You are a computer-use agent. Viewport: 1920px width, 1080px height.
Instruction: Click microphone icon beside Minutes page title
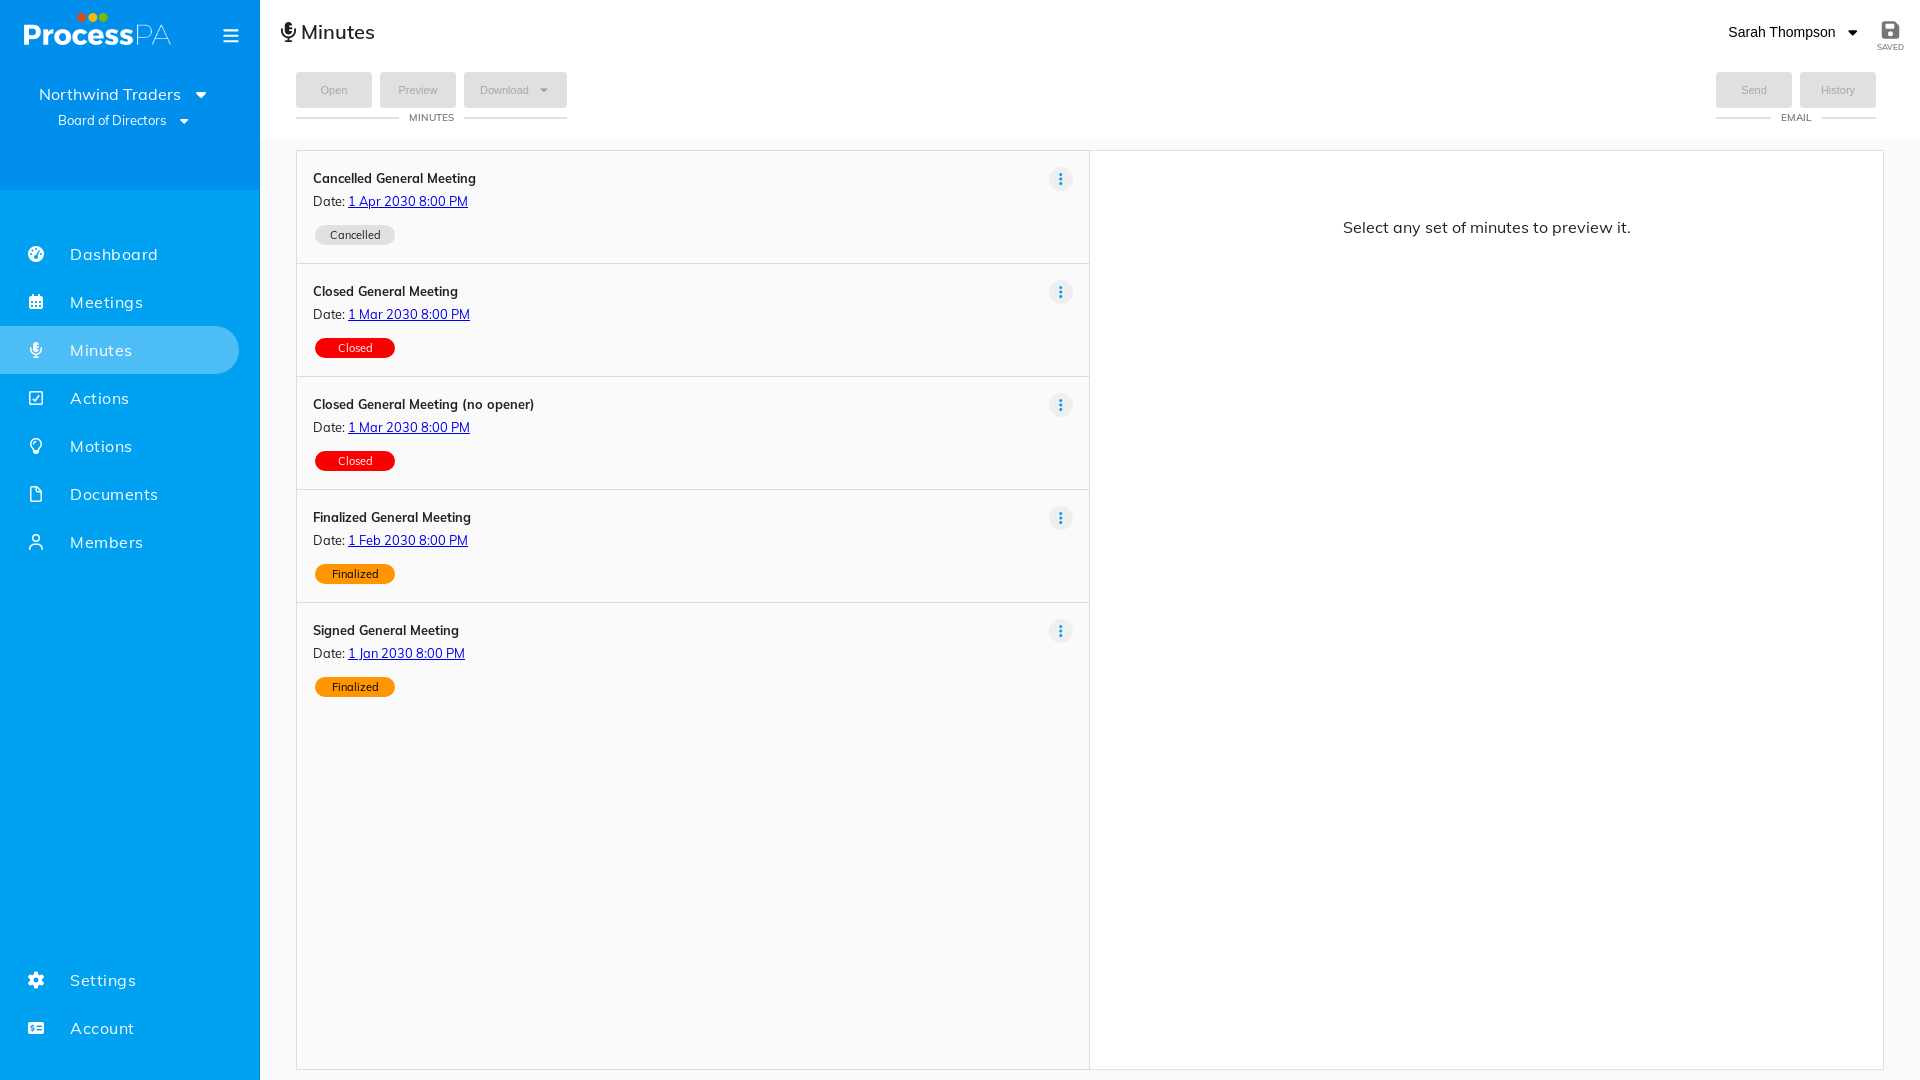coord(288,32)
